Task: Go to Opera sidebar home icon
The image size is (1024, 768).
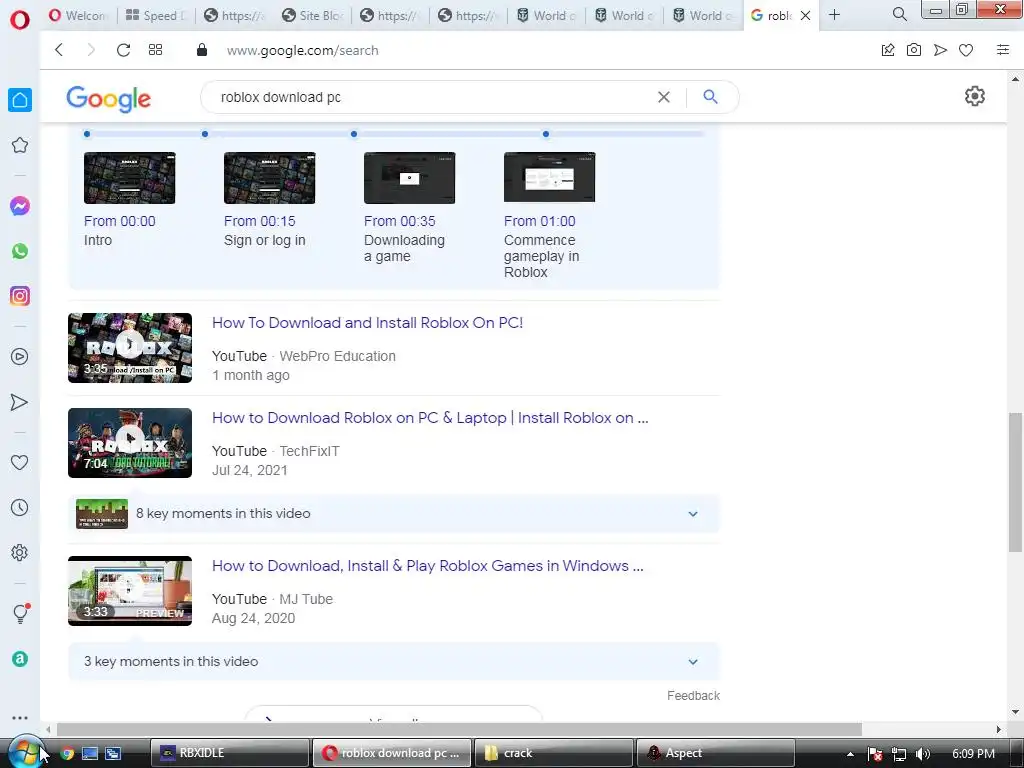Action: 20,100
